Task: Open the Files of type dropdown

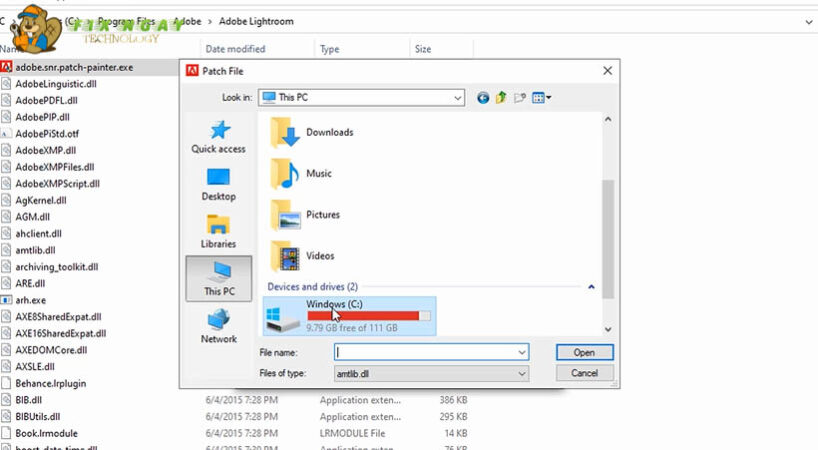Action: [x=521, y=373]
